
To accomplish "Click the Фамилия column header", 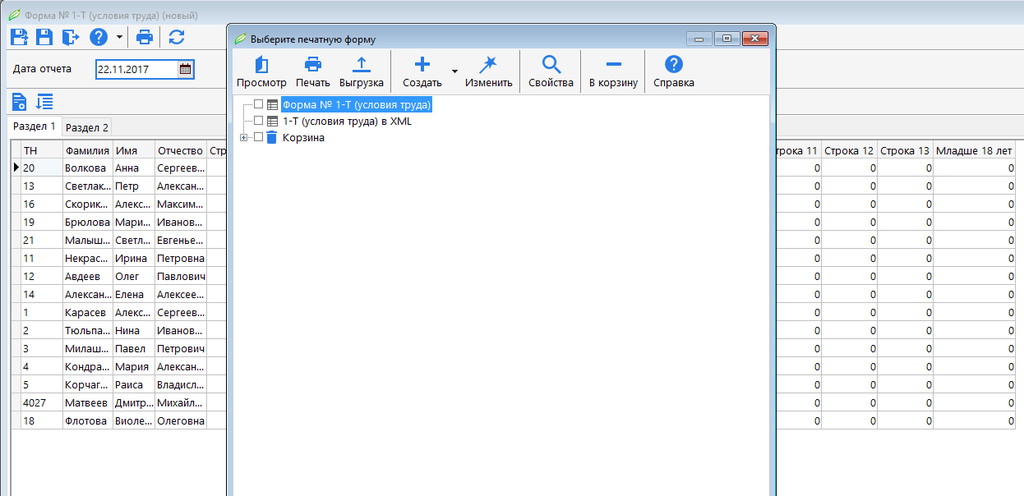I will (x=88, y=151).
